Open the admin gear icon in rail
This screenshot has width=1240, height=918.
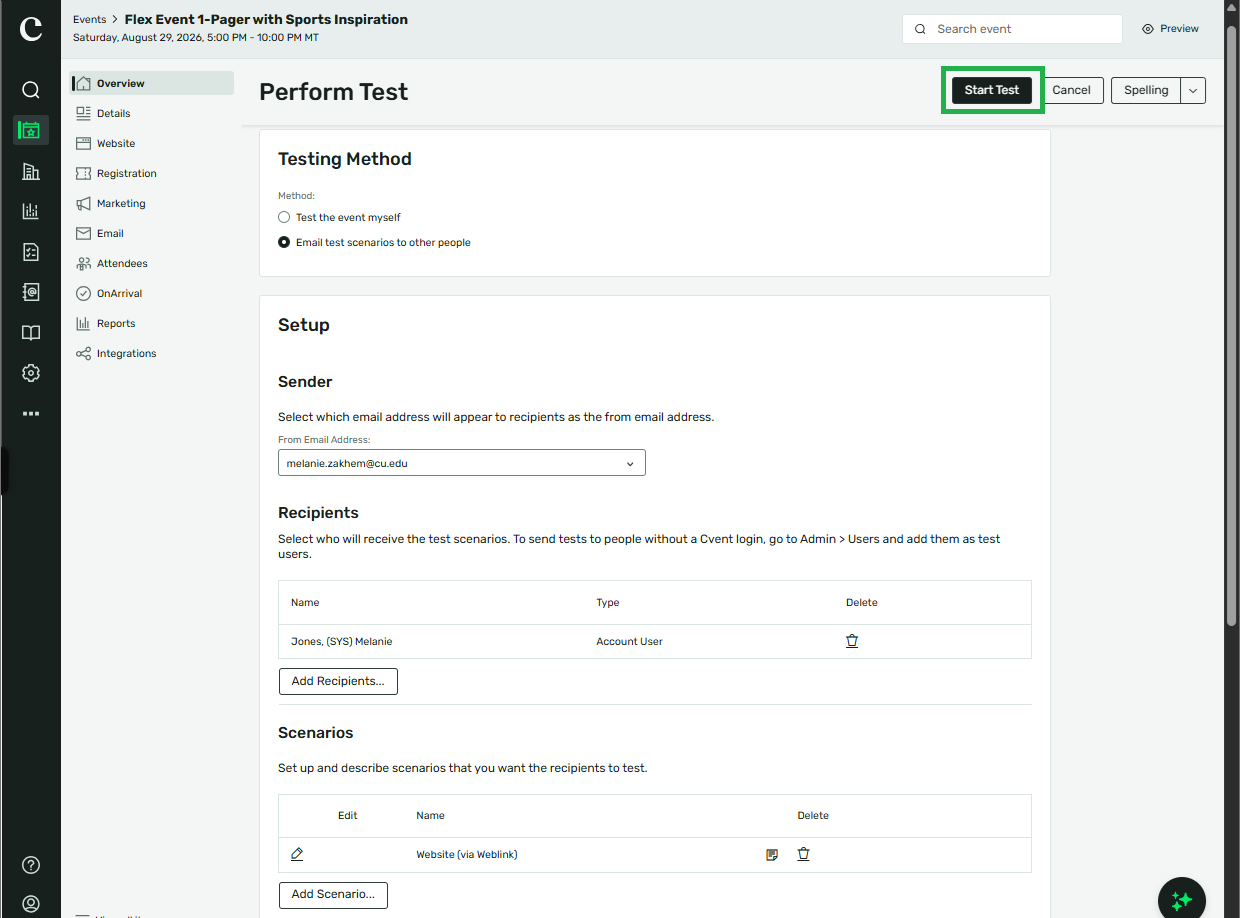[31, 373]
